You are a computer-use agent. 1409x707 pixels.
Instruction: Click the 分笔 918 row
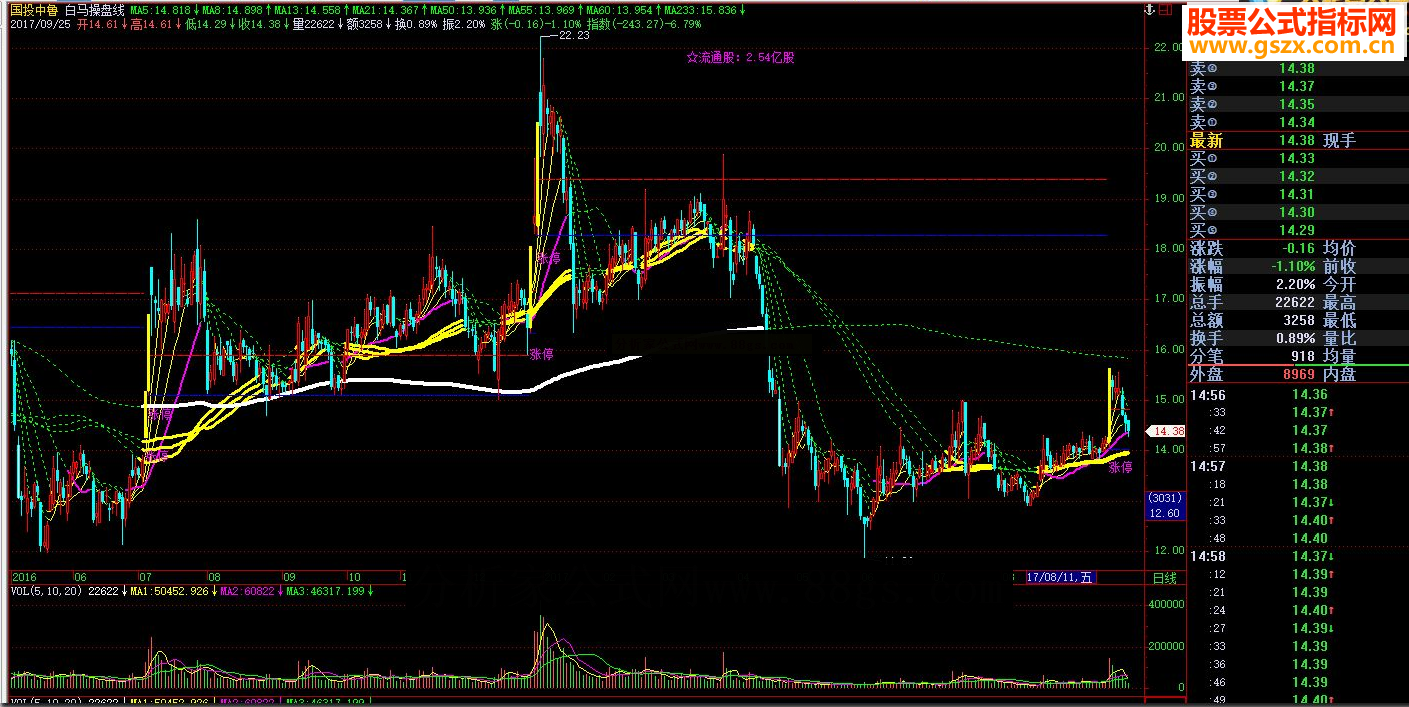(x=1252, y=357)
